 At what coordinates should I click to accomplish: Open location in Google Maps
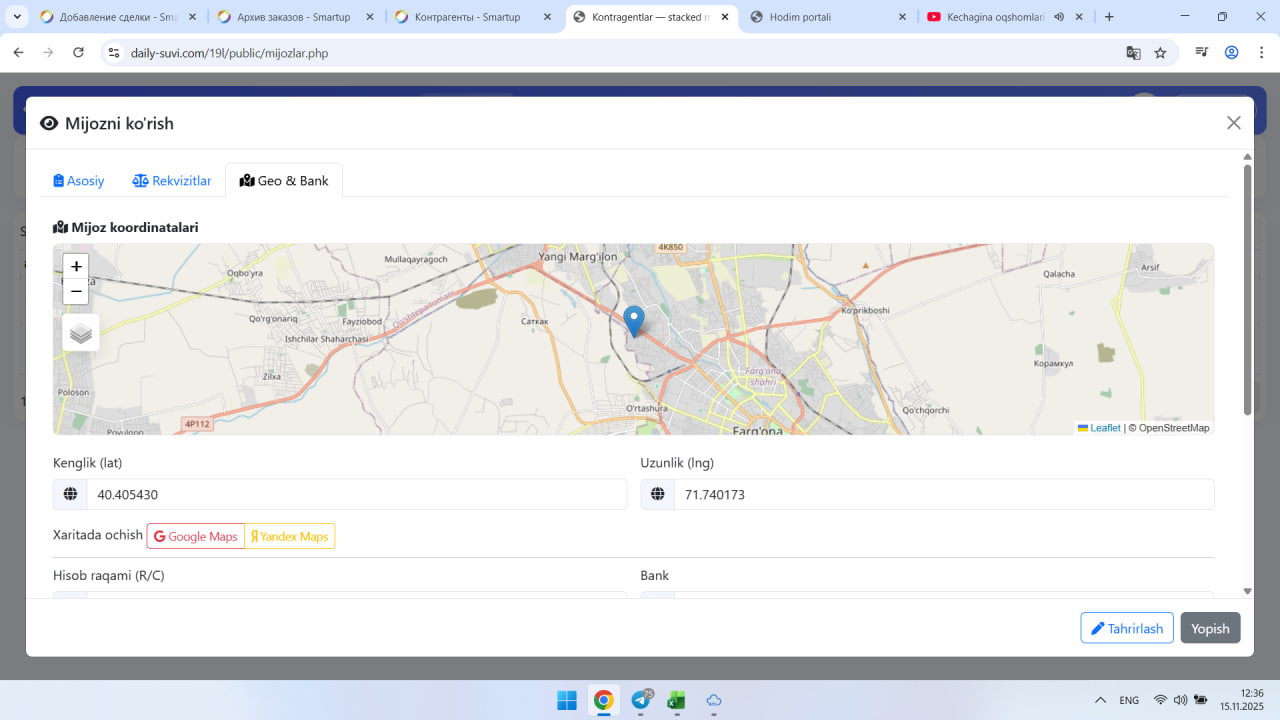pos(196,536)
